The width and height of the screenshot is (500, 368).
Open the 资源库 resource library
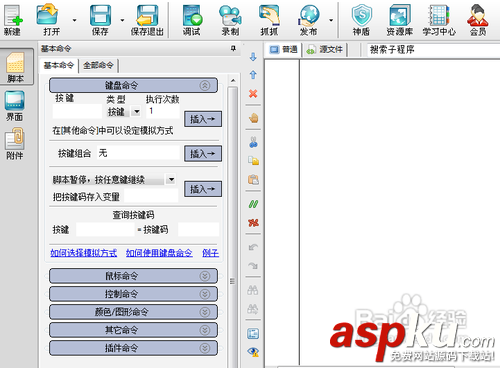400,20
